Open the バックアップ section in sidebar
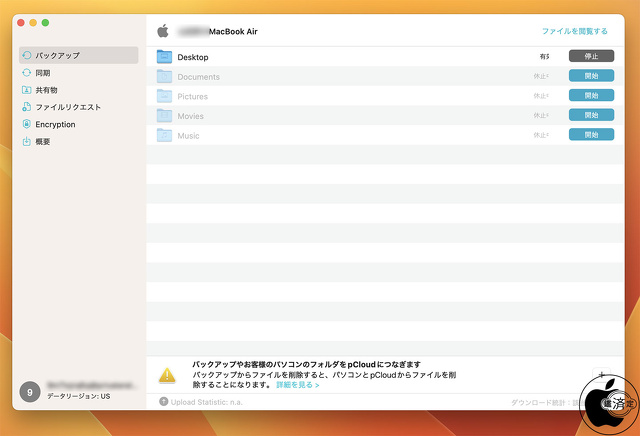This screenshot has height=436, width=640. click(78, 55)
